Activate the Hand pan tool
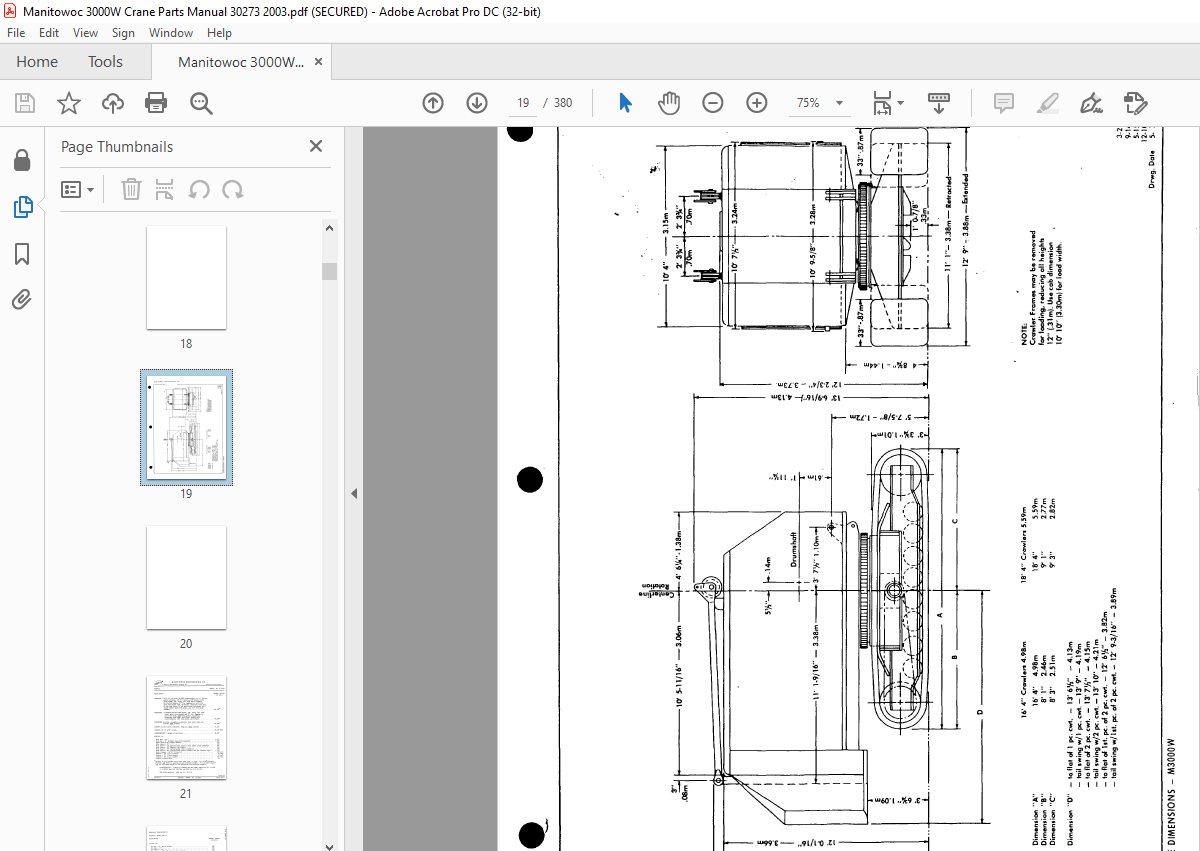The height and width of the screenshot is (851, 1200). pos(669,103)
